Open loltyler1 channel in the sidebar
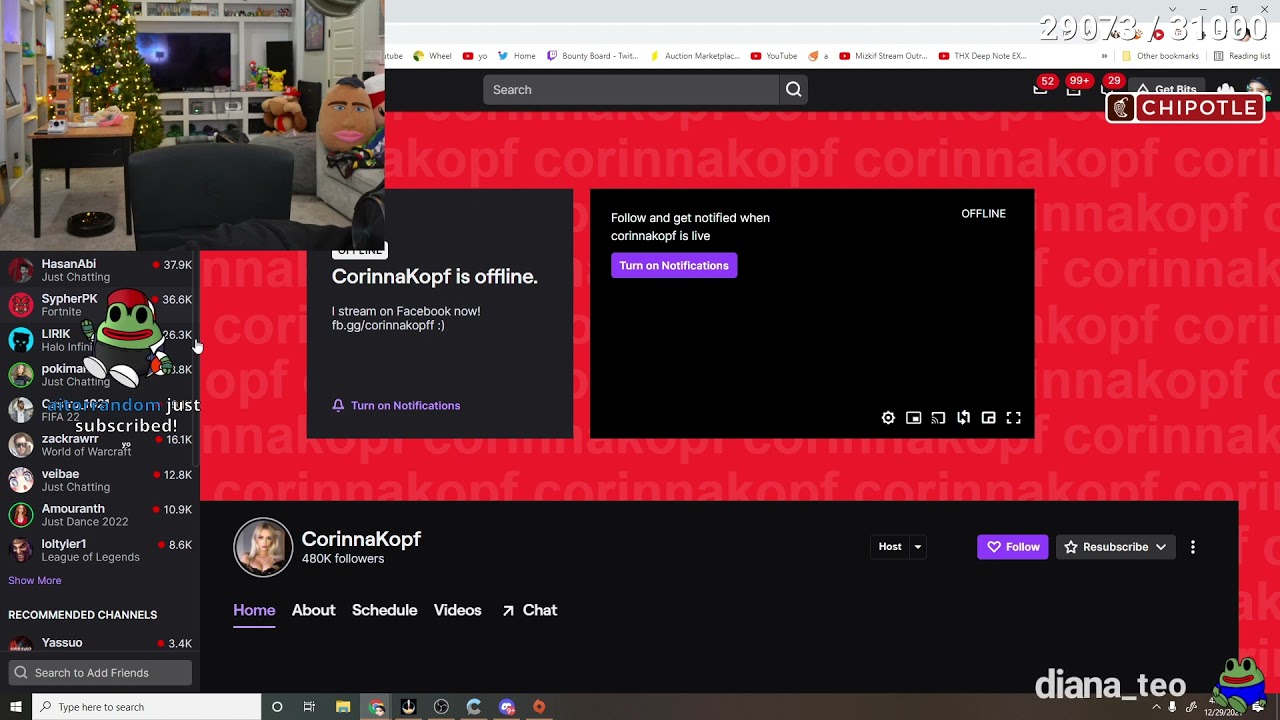This screenshot has width=1280, height=720. 100,550
